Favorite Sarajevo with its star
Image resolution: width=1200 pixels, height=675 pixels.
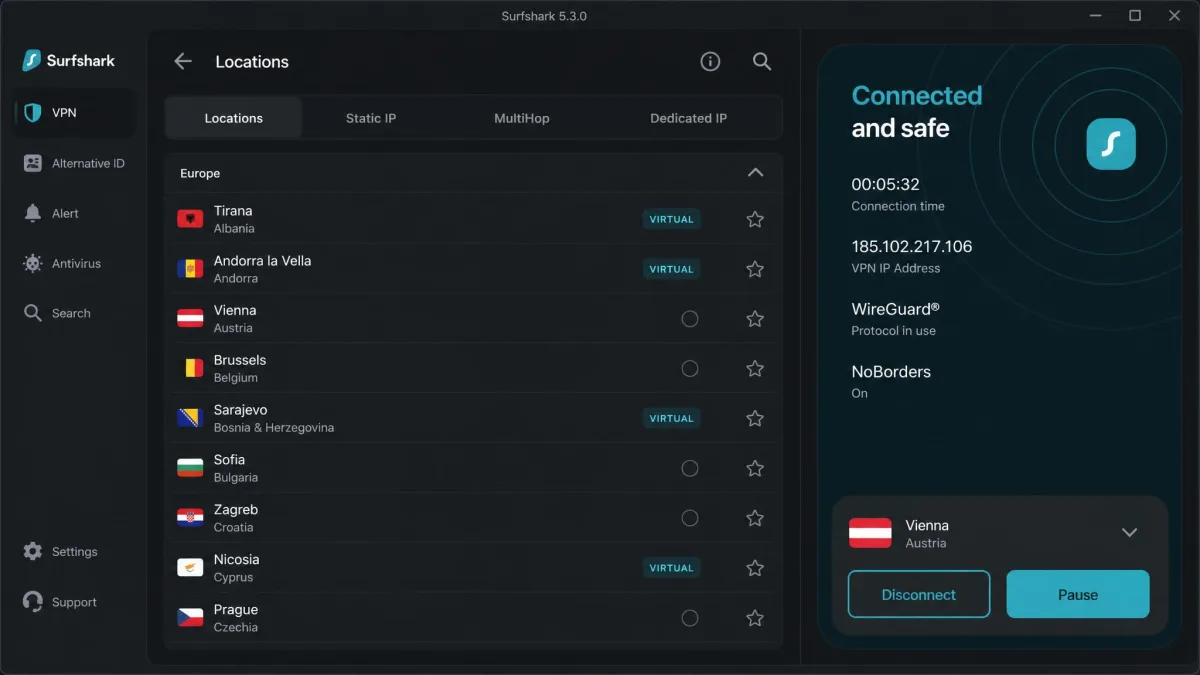(x=755, y=418)
